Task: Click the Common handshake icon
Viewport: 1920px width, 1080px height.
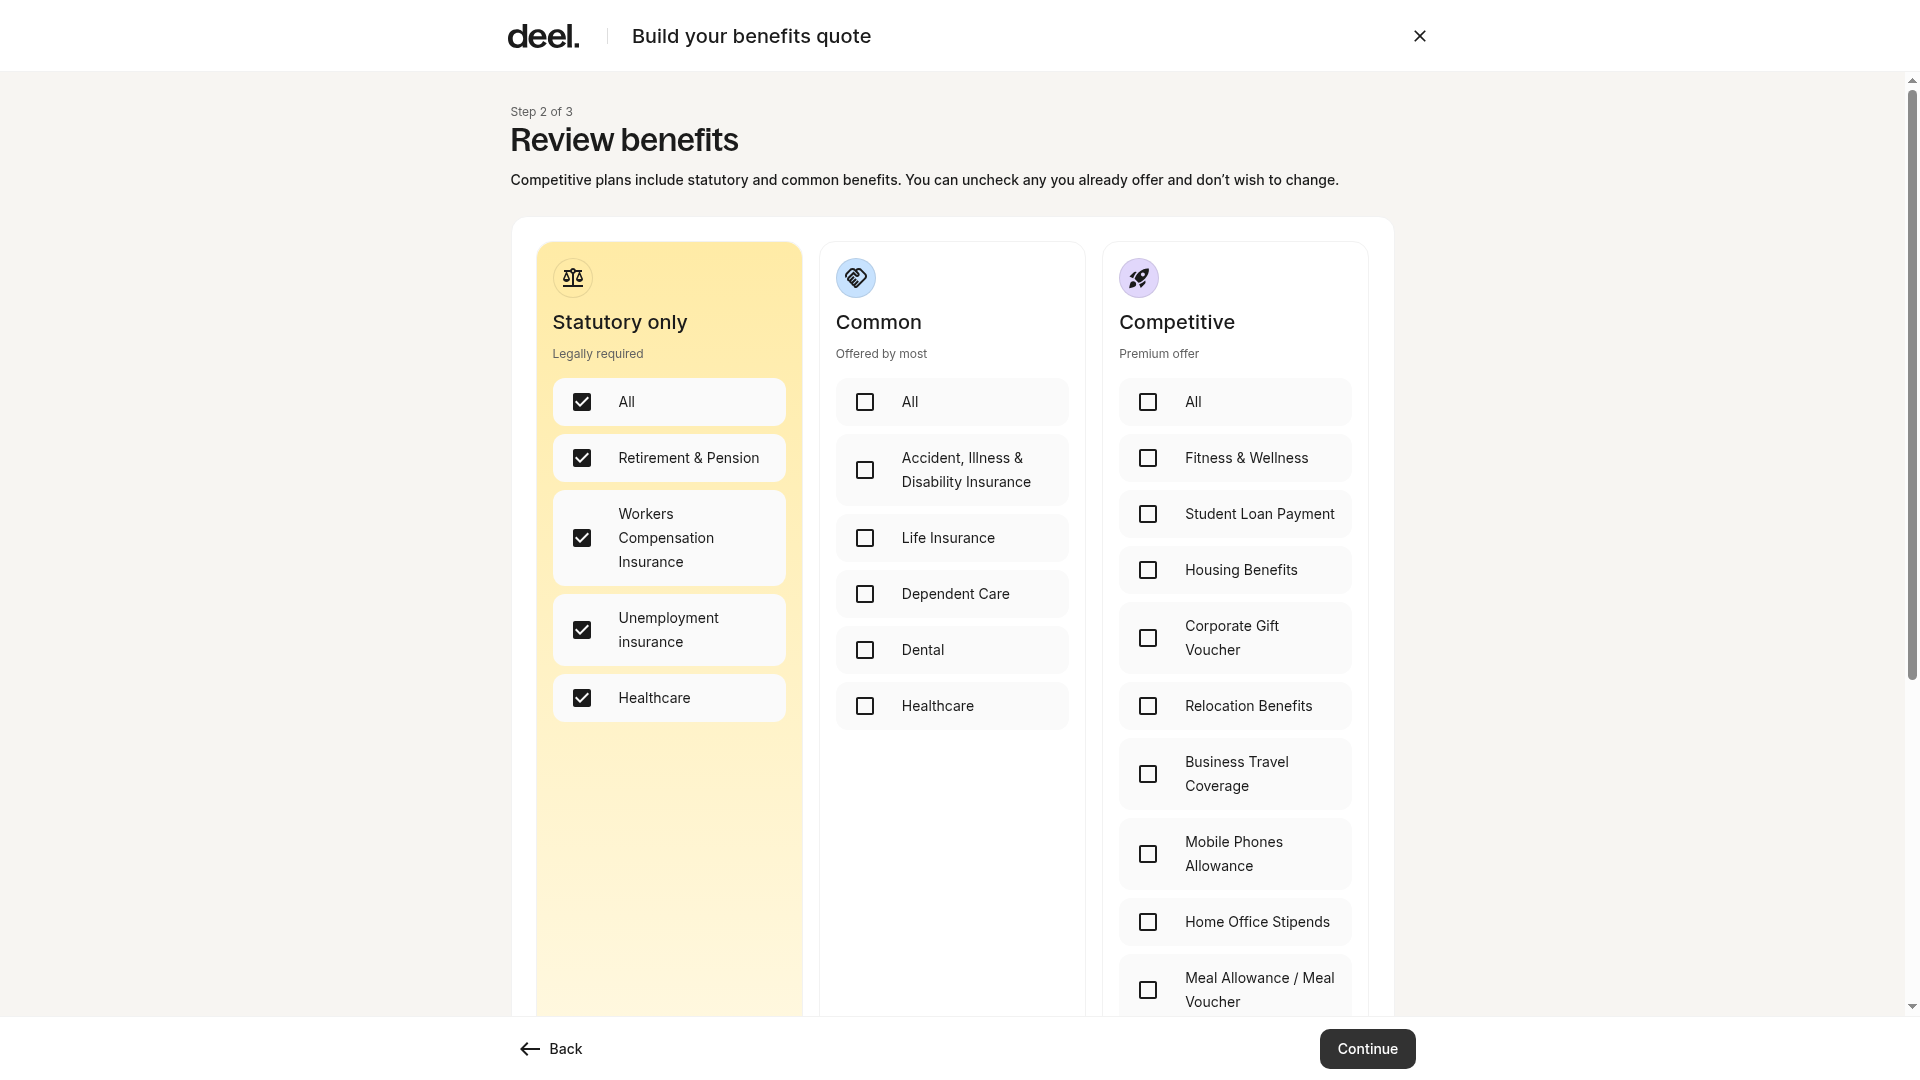Action: pyautogui.click(x=856, y=278)
